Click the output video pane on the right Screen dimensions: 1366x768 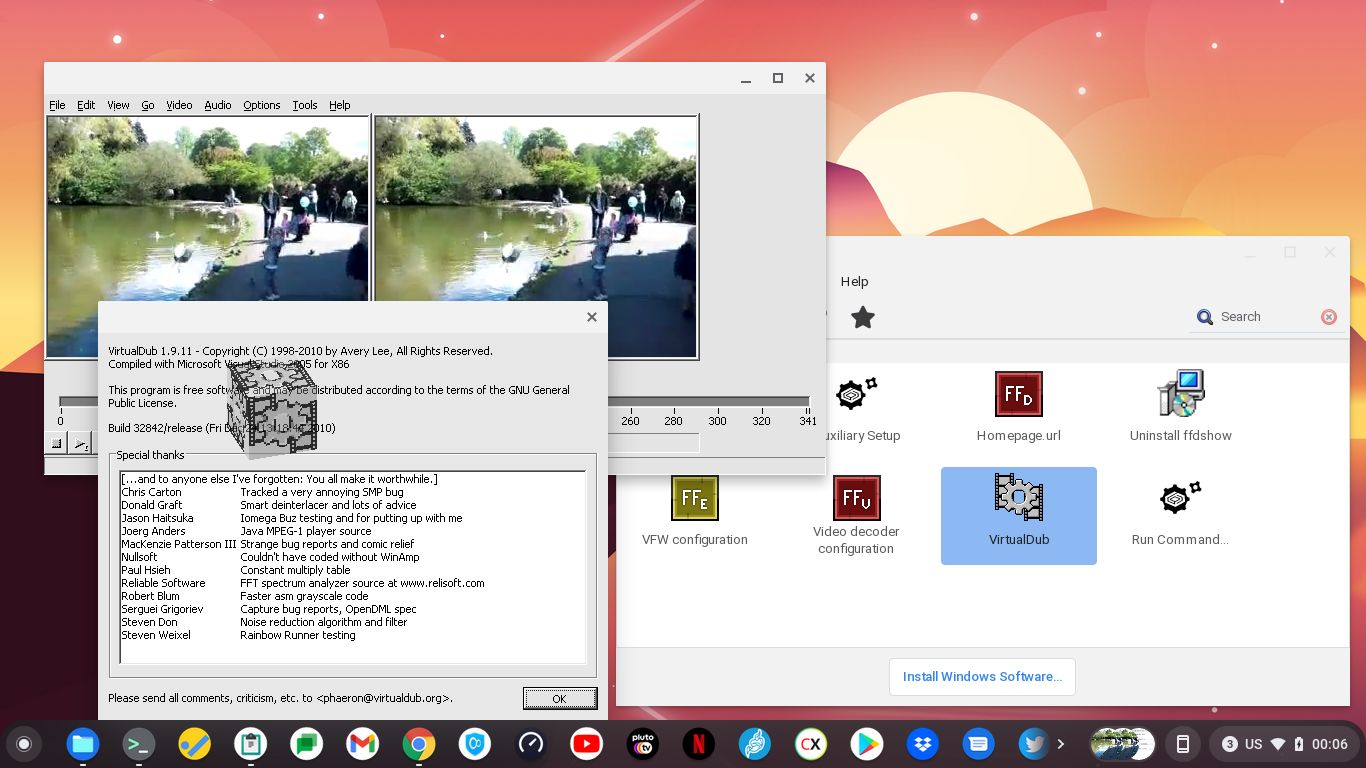535,237
